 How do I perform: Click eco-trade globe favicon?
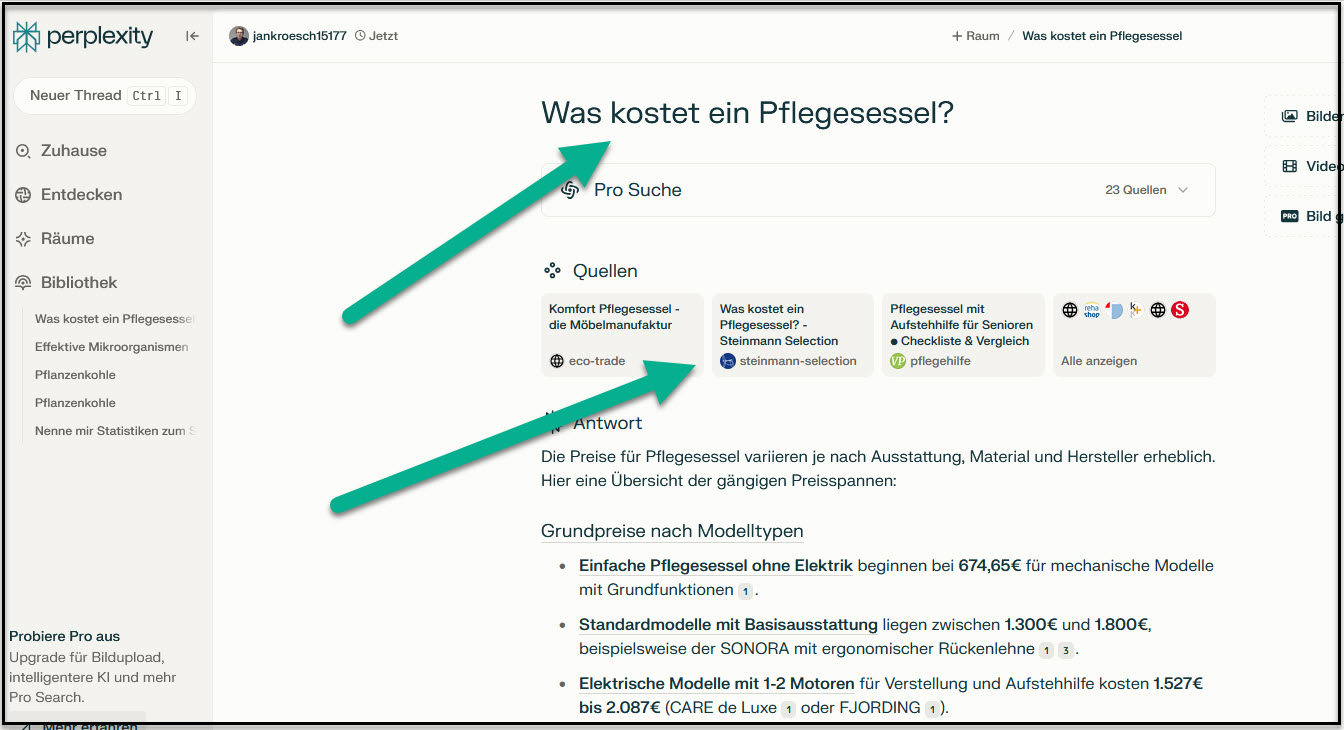[x=557, y=361]
